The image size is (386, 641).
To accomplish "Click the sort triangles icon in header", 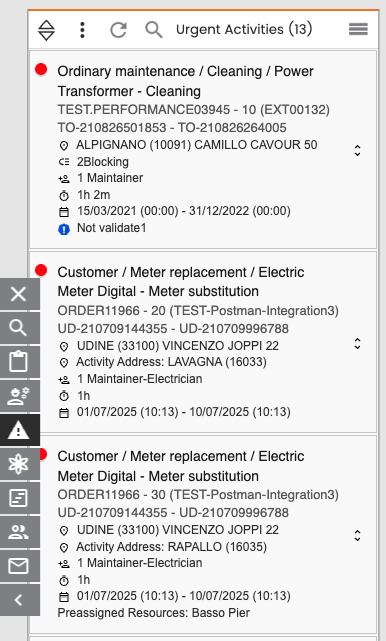I will pyautogui.click(x=46, y=30).
